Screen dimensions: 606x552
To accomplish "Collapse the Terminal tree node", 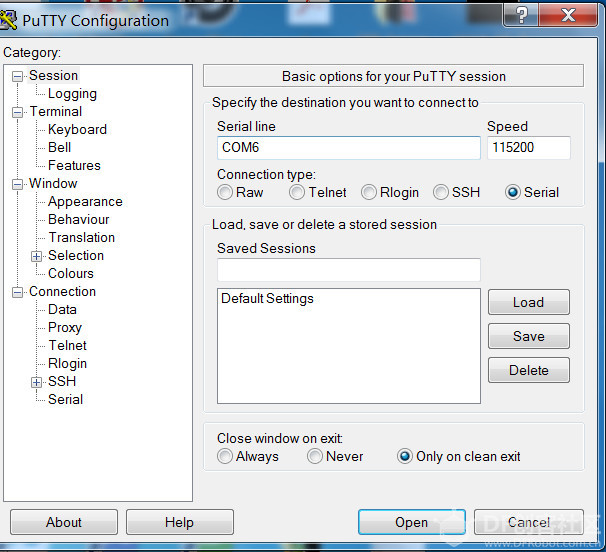I will pos(17,112).
